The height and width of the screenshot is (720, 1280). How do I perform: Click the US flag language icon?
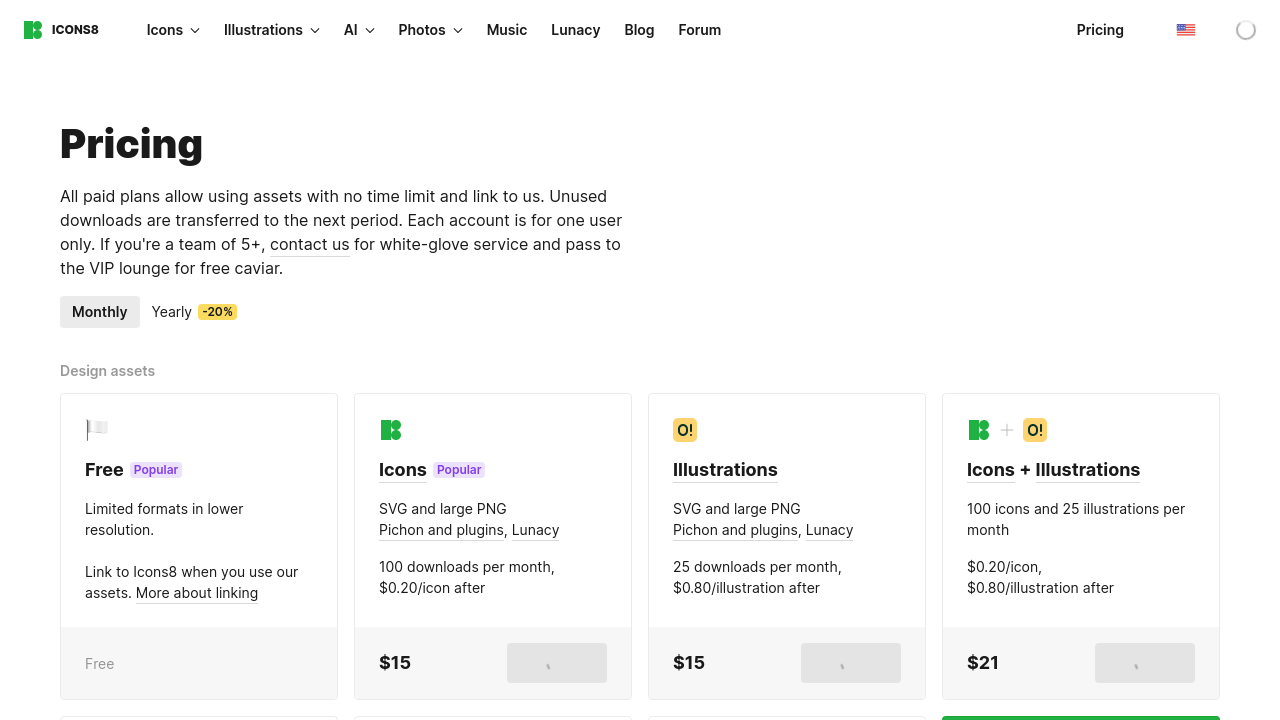click(1186, 30)
